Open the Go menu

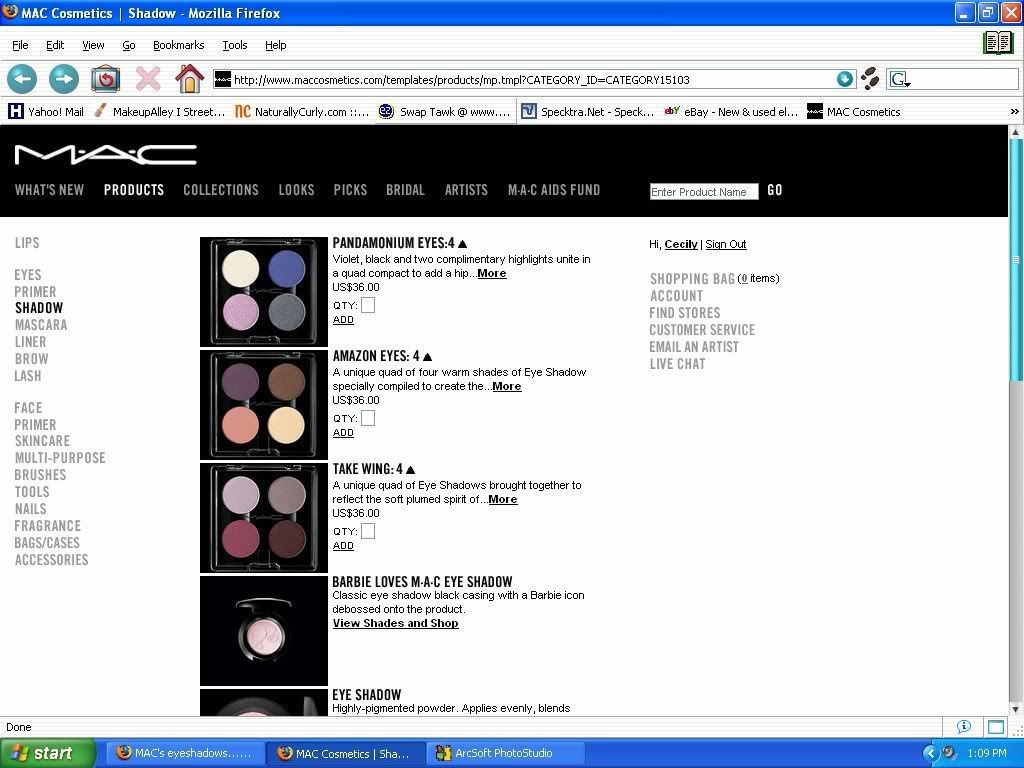coord(129,45)
